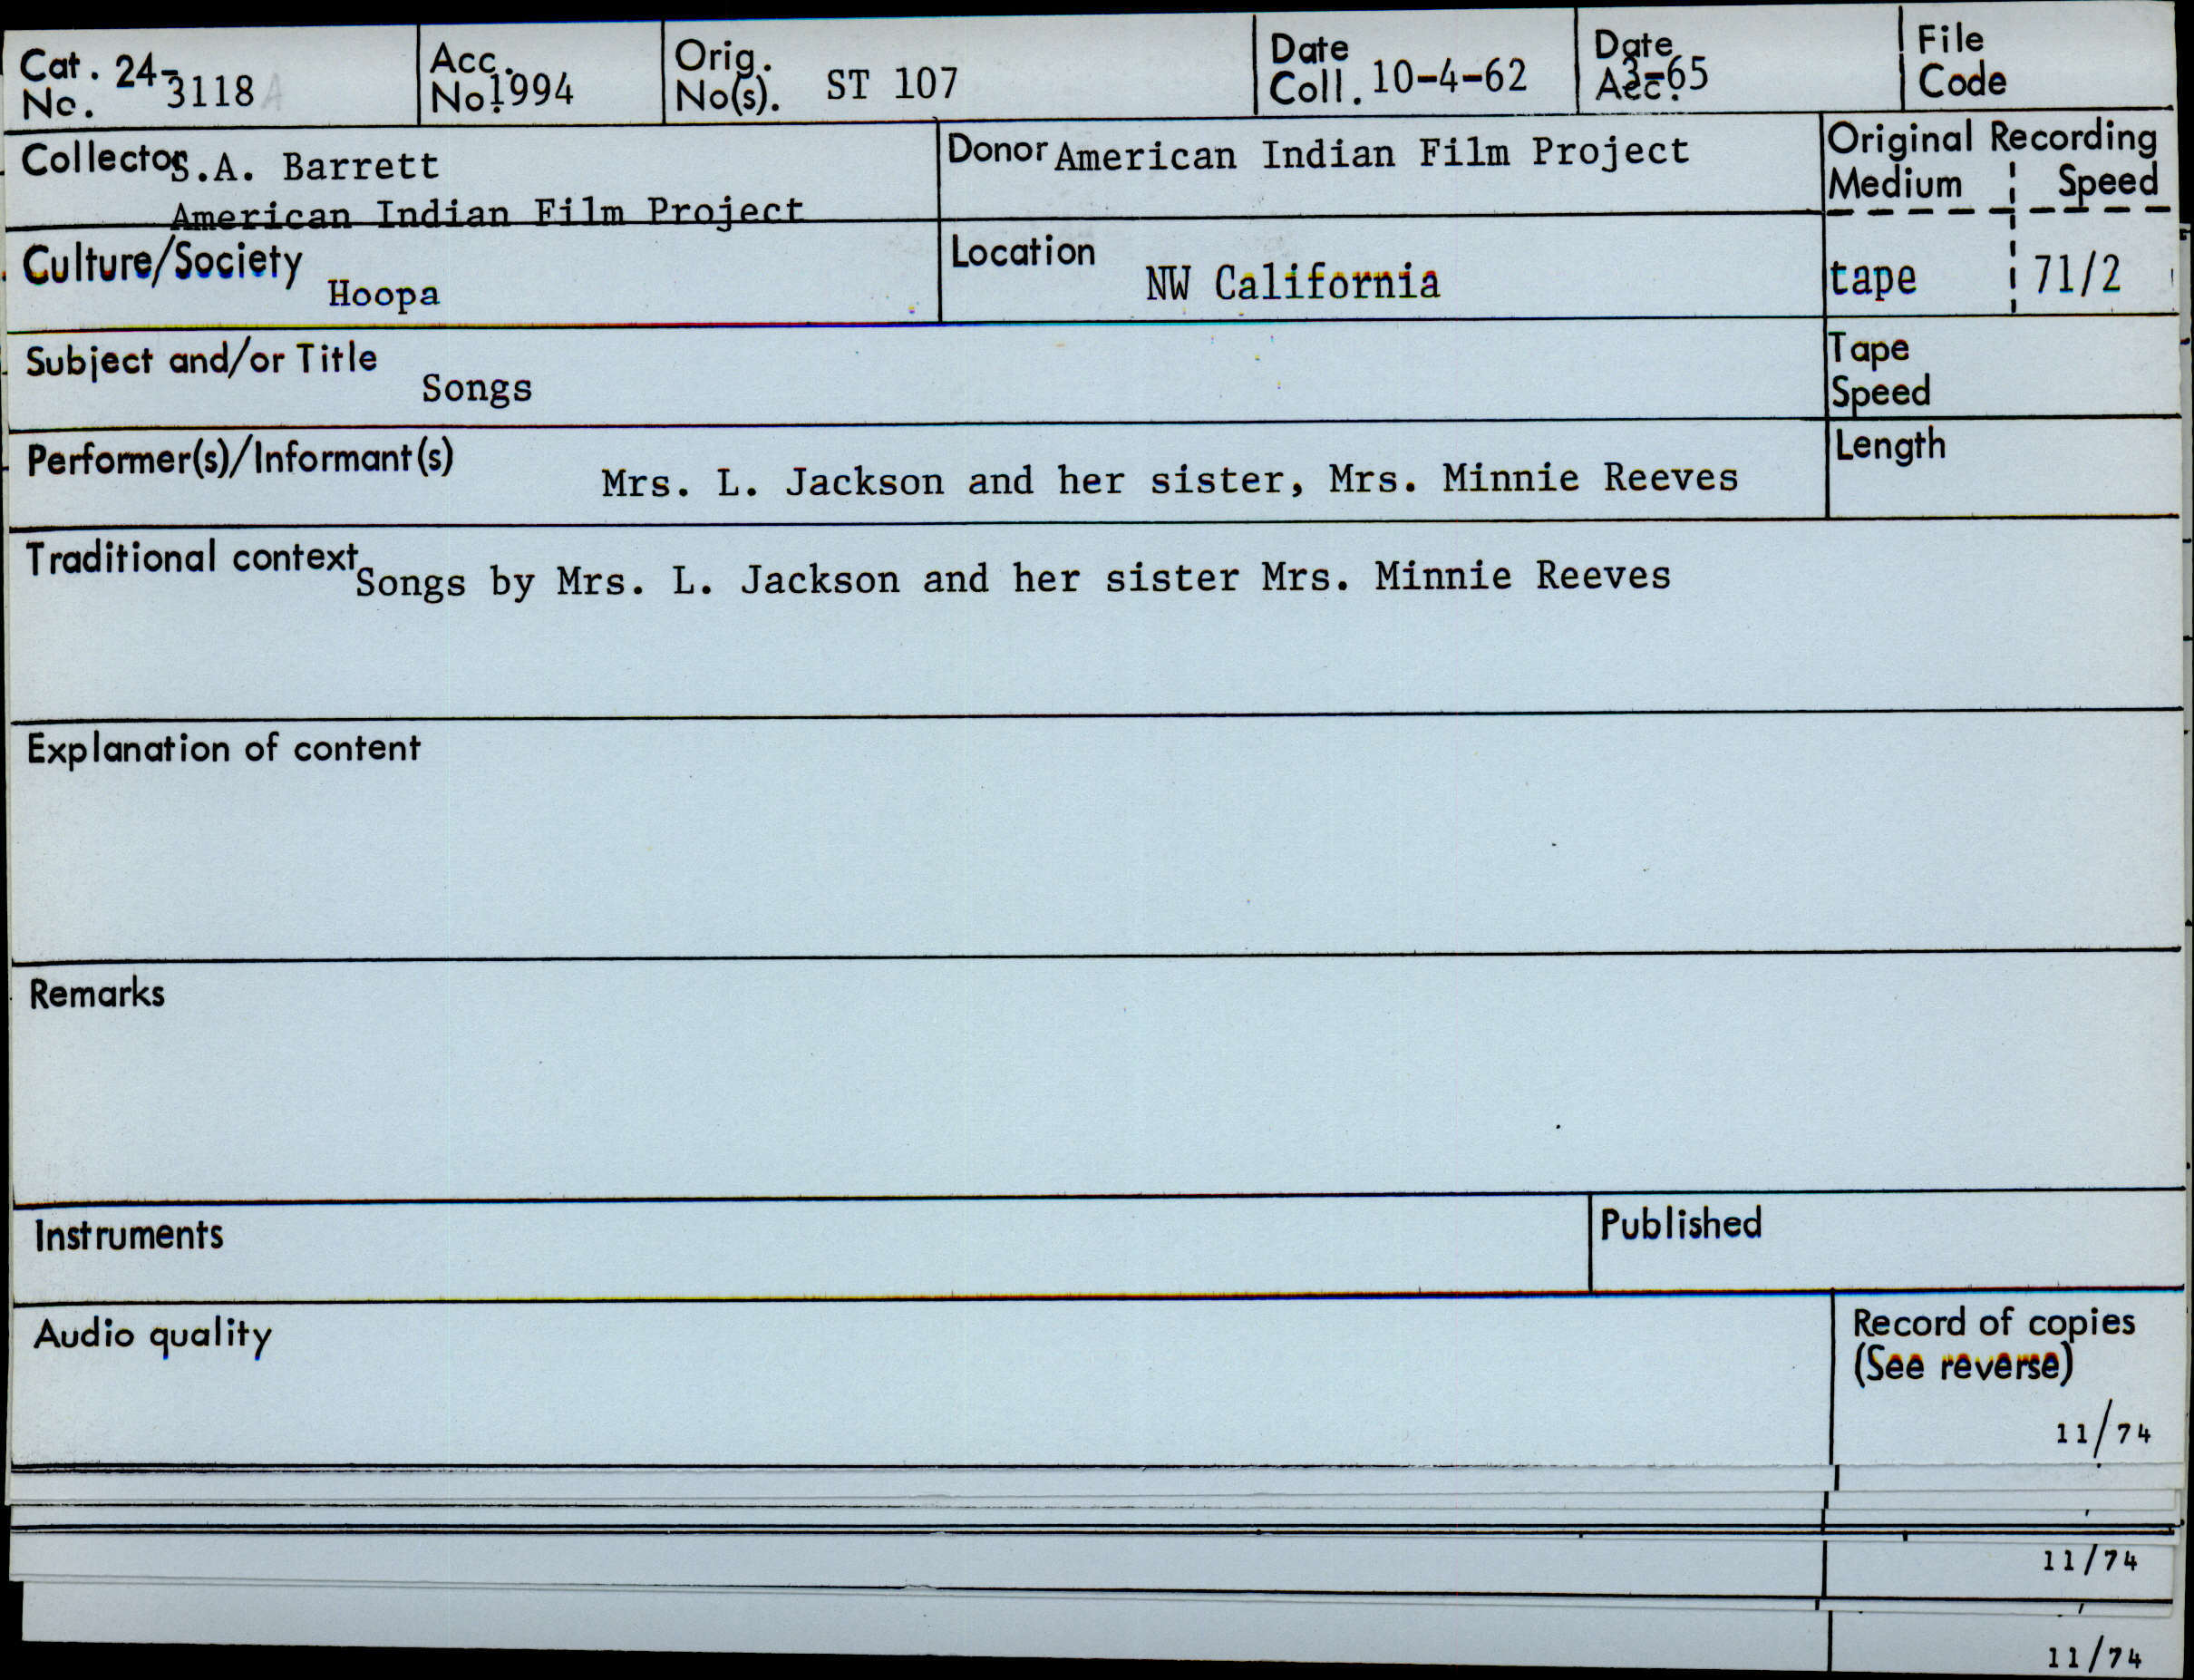This screenshot has height=1680, width=2194.
Task: Select the Orig. No. ST 107 value
Action: coord(891,84)
